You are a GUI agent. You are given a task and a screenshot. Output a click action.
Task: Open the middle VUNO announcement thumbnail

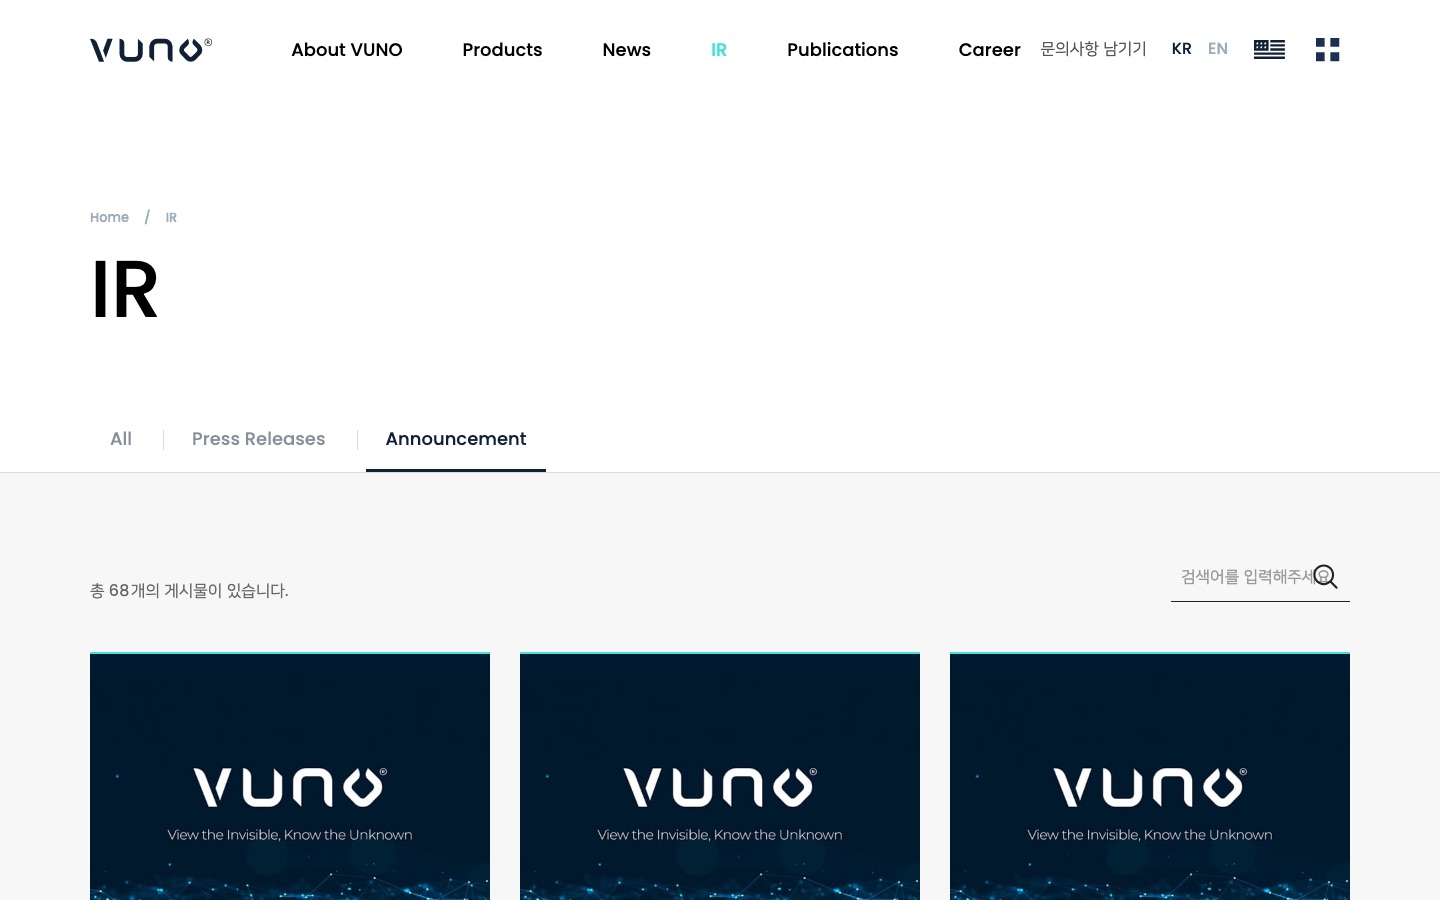click(720, 776)
